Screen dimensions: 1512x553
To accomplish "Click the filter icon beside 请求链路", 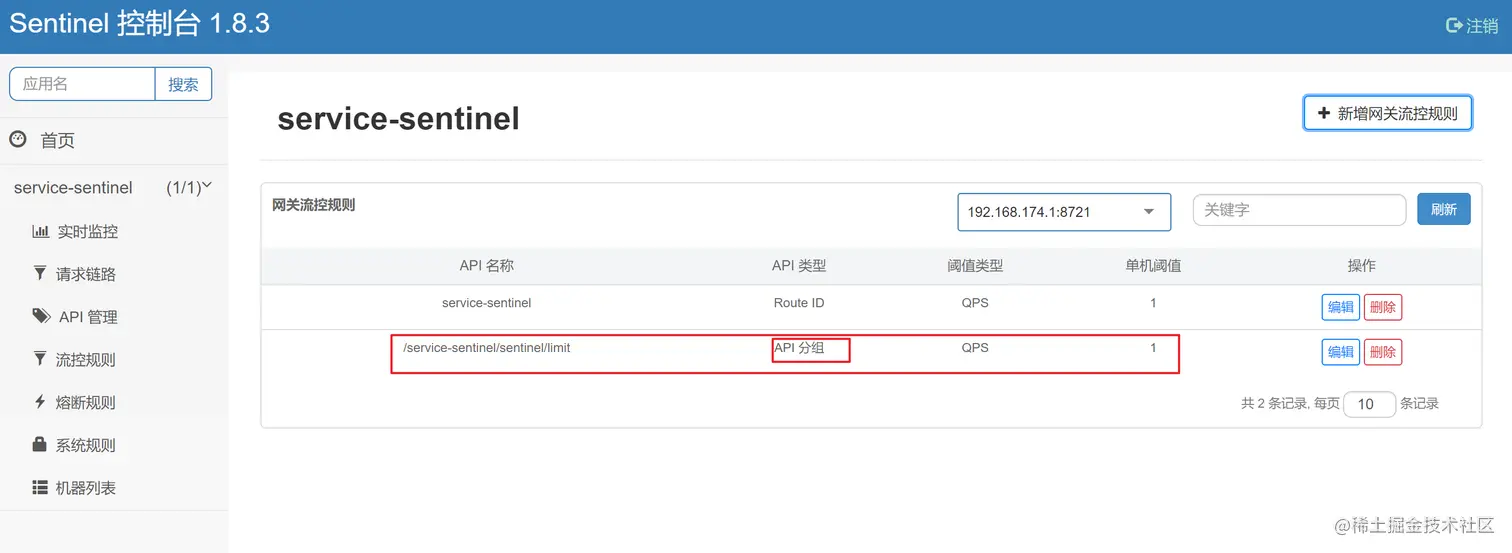I will pos(40,273).
